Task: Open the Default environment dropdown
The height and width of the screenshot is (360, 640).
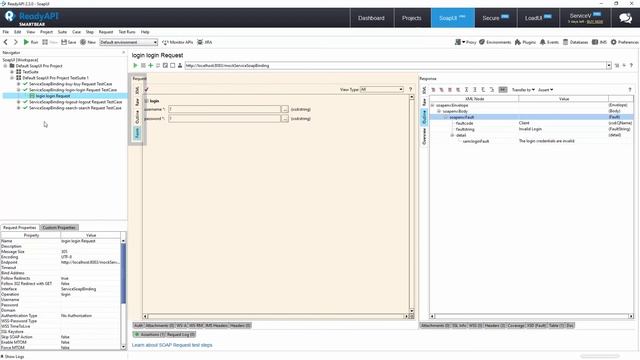Action: [129, 42]
